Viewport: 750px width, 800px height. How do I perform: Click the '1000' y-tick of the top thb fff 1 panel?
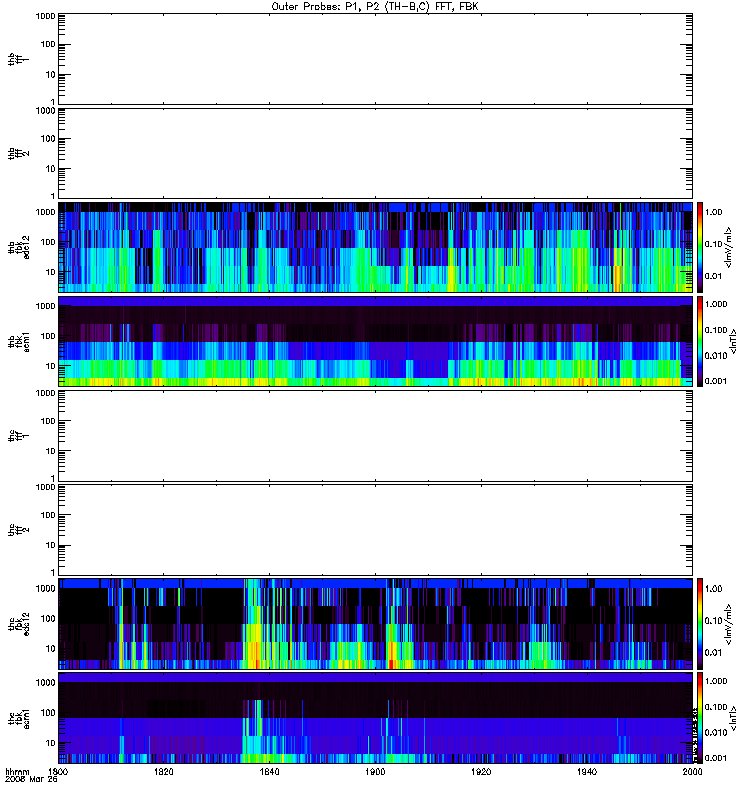[45, 16]
